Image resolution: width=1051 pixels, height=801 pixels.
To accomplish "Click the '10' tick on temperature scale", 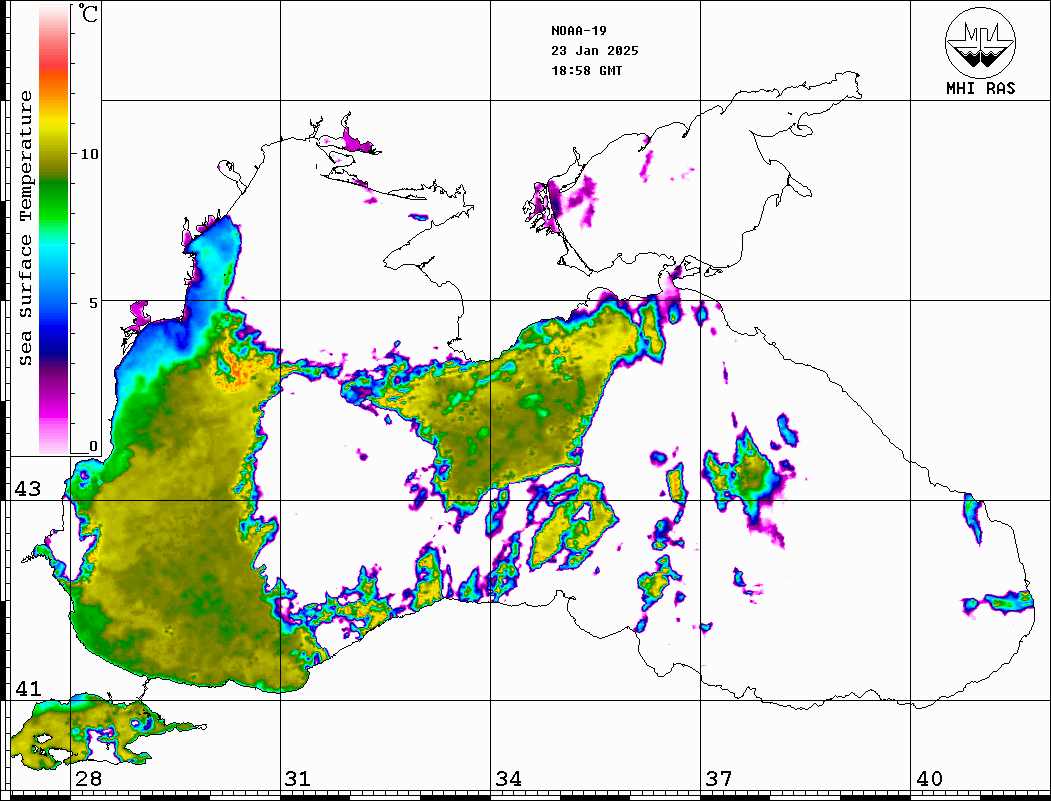I will [x=89, y=154].
